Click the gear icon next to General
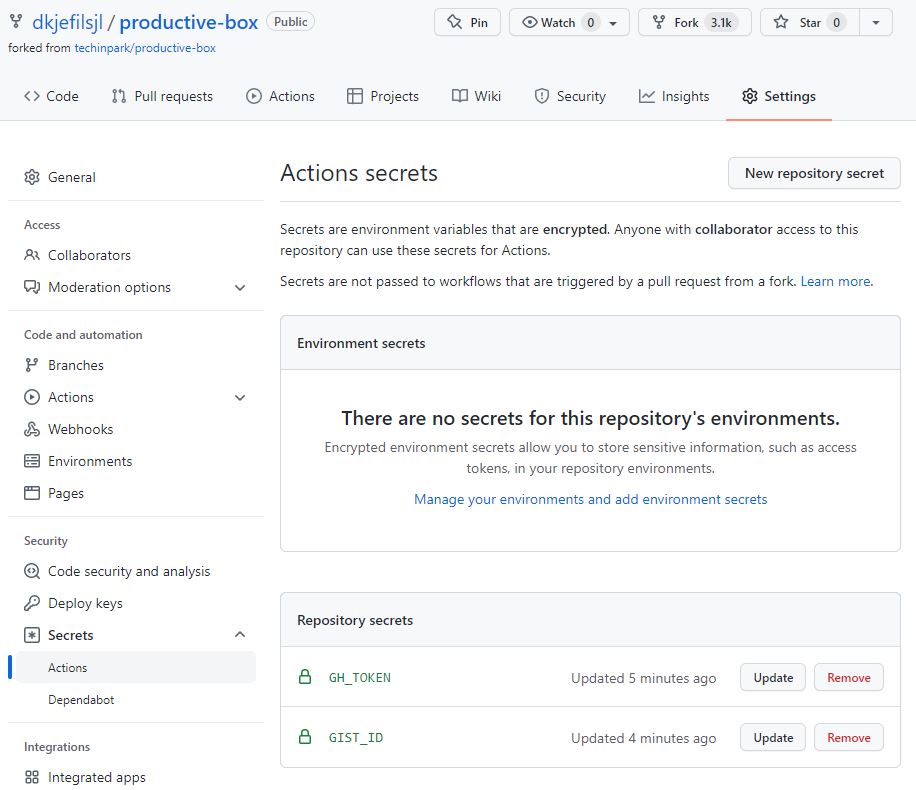The height and width of the screenshot is (790, 916). point(32,177)
